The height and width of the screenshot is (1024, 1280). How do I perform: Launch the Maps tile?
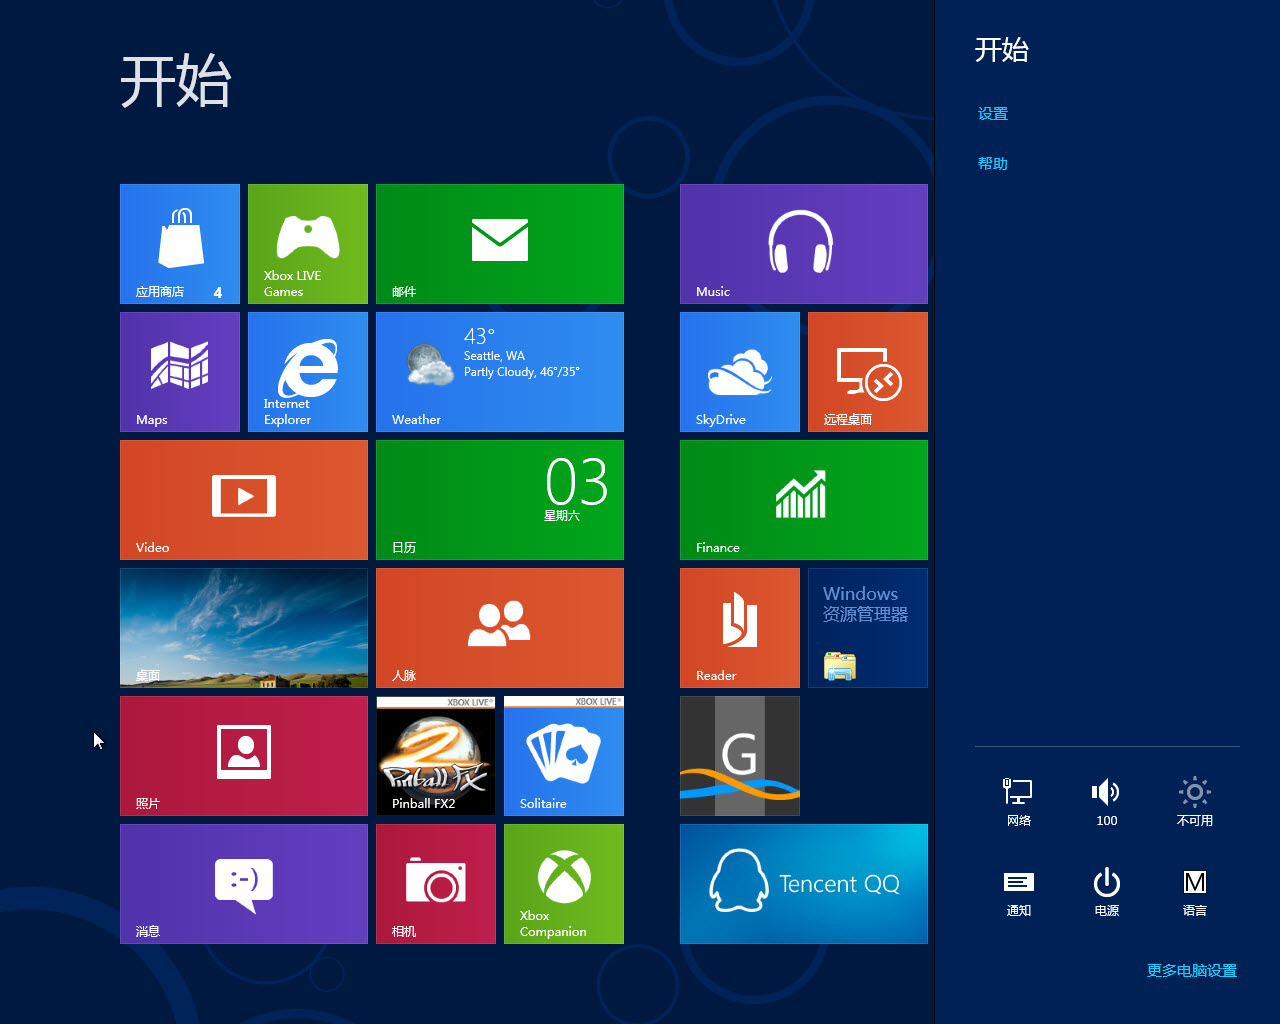[x=180, y=372]
